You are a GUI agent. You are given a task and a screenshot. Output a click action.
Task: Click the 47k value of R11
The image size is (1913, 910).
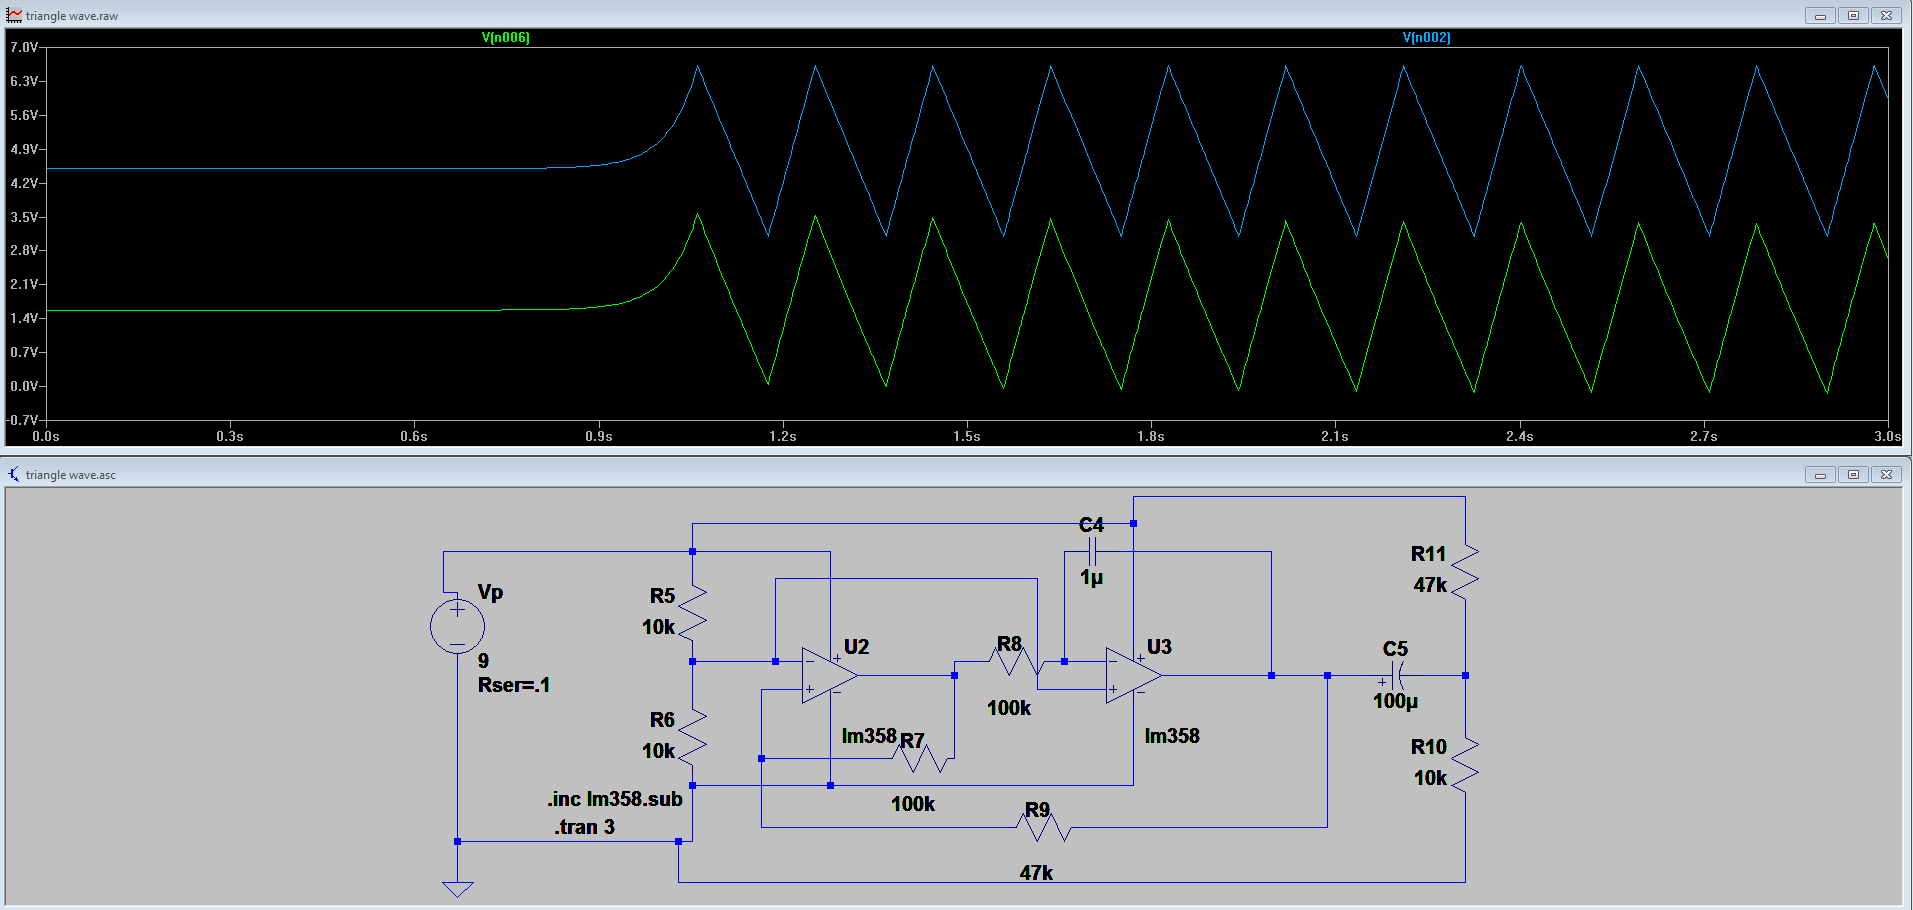1430,585
